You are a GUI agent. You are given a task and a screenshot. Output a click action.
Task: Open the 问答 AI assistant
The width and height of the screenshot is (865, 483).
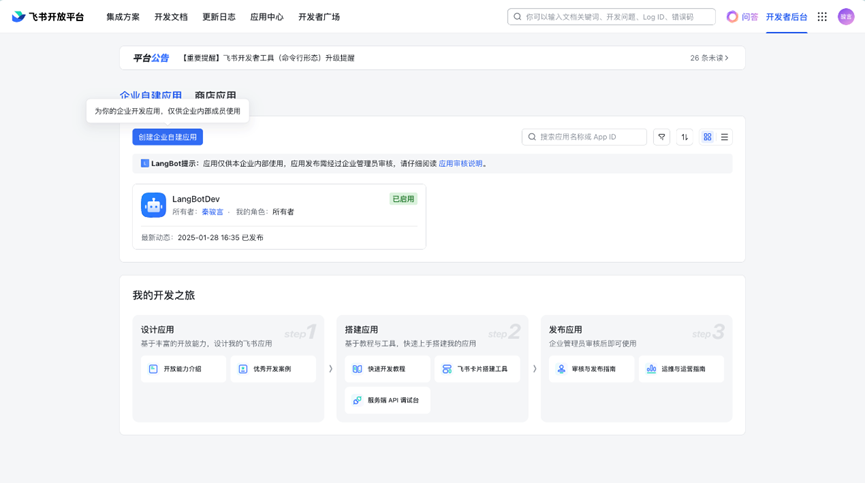742,17
